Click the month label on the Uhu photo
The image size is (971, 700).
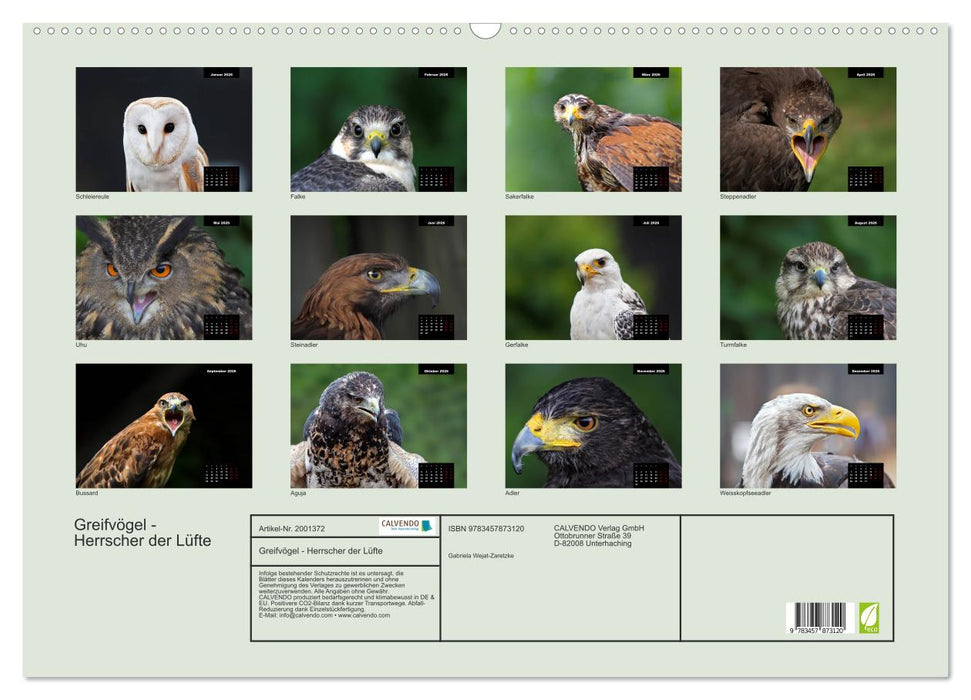[x=221, y=222]
